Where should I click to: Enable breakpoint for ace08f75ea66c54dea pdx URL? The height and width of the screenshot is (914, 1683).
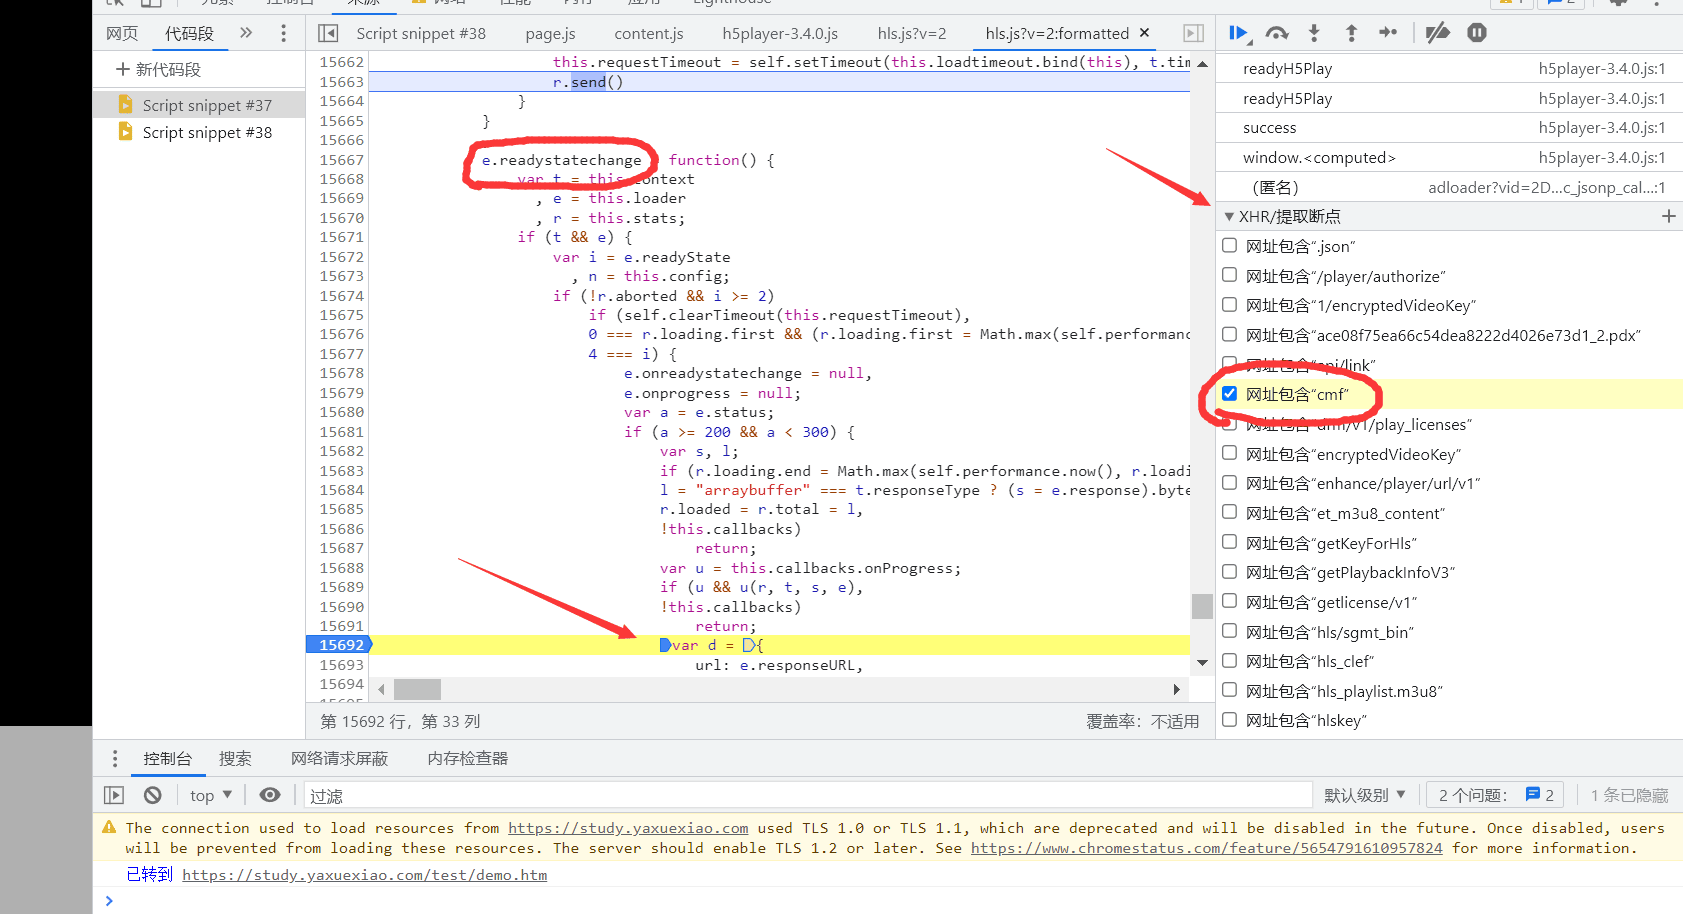(1230, 334)
